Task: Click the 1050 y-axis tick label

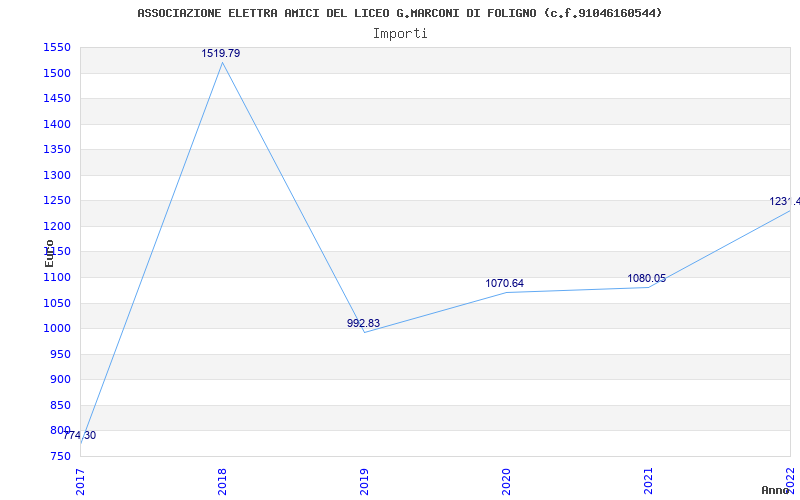Action: pyautogui.click(x=57, y=303)
